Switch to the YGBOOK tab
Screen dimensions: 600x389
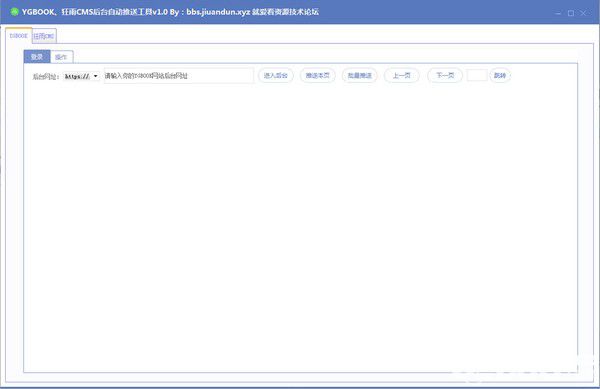[19, 36]
